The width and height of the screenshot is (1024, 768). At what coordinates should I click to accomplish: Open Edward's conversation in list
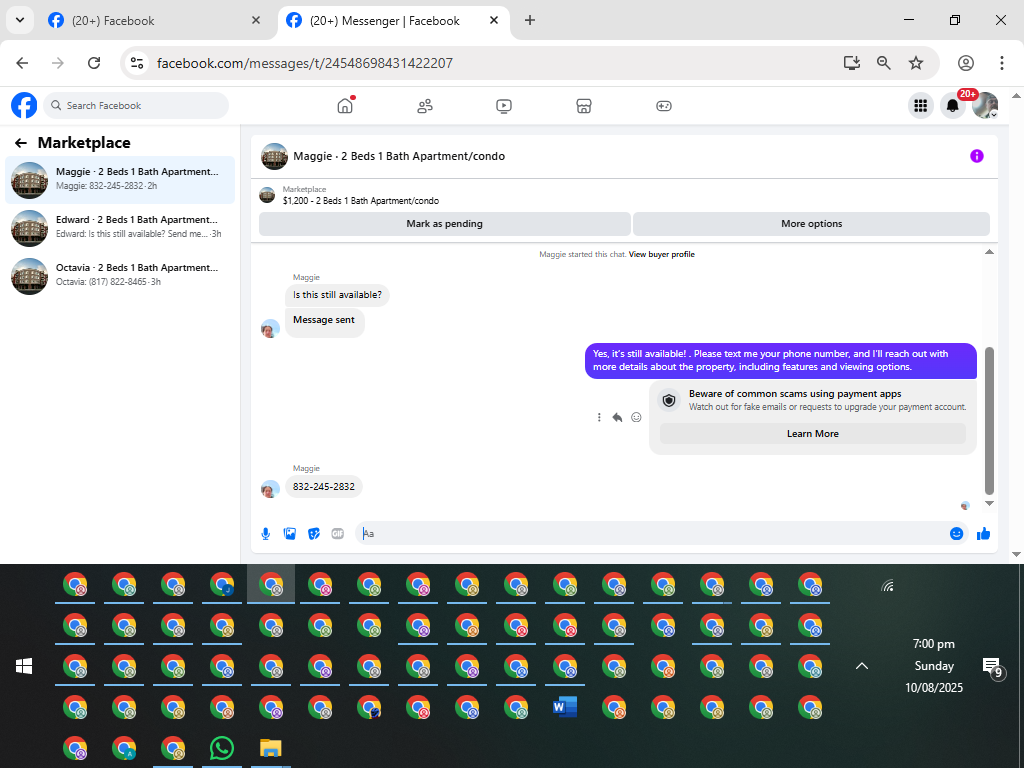pyautogui.click(x=120, y=228)
